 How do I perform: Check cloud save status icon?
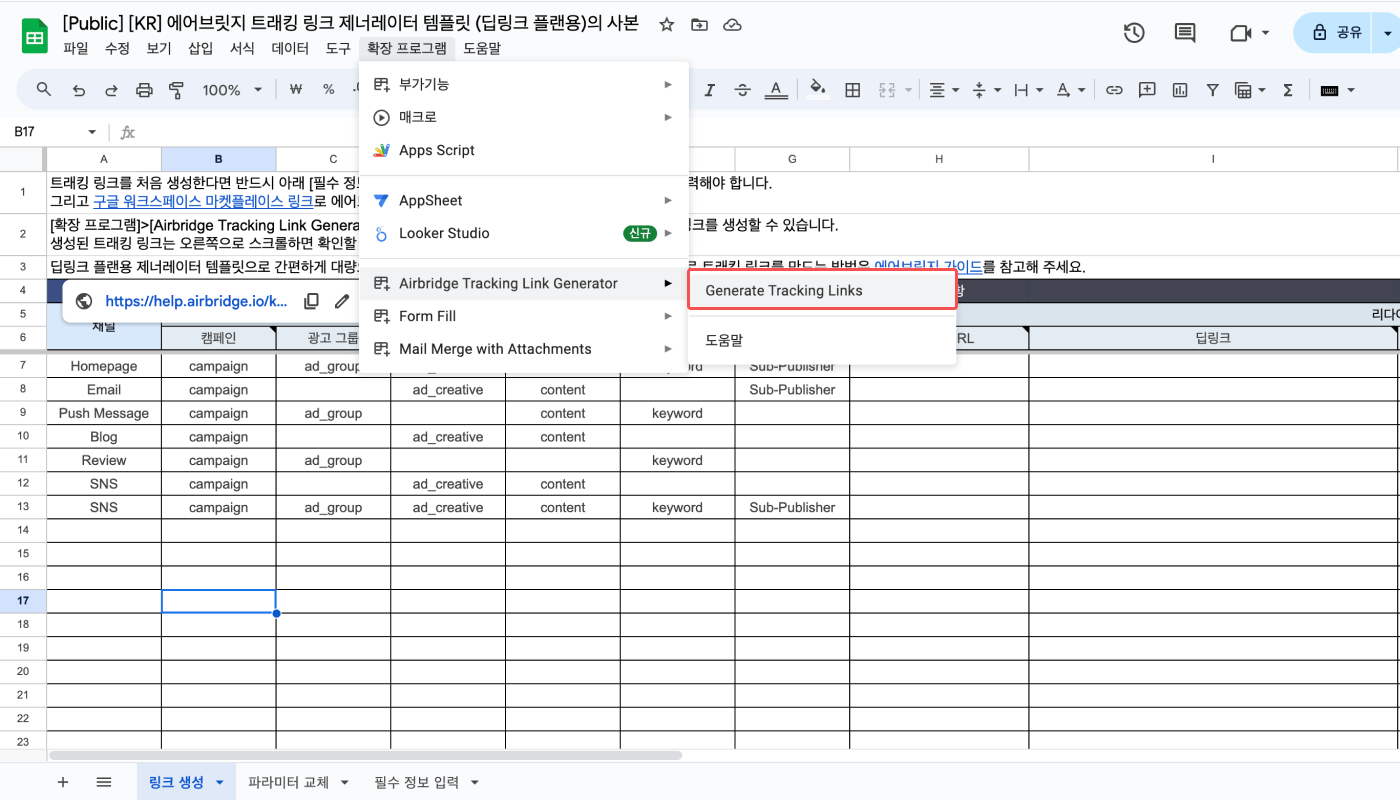732,25
